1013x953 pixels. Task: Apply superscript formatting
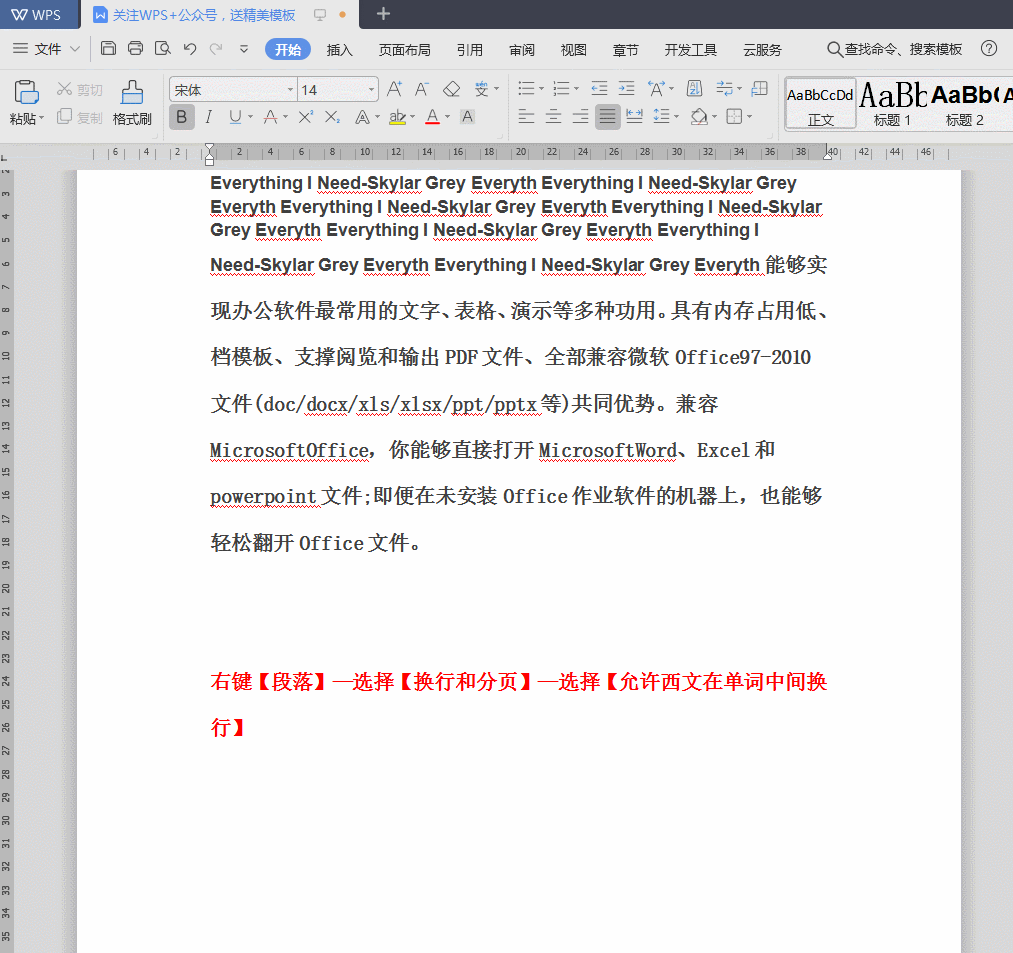(x=306, y=117)
